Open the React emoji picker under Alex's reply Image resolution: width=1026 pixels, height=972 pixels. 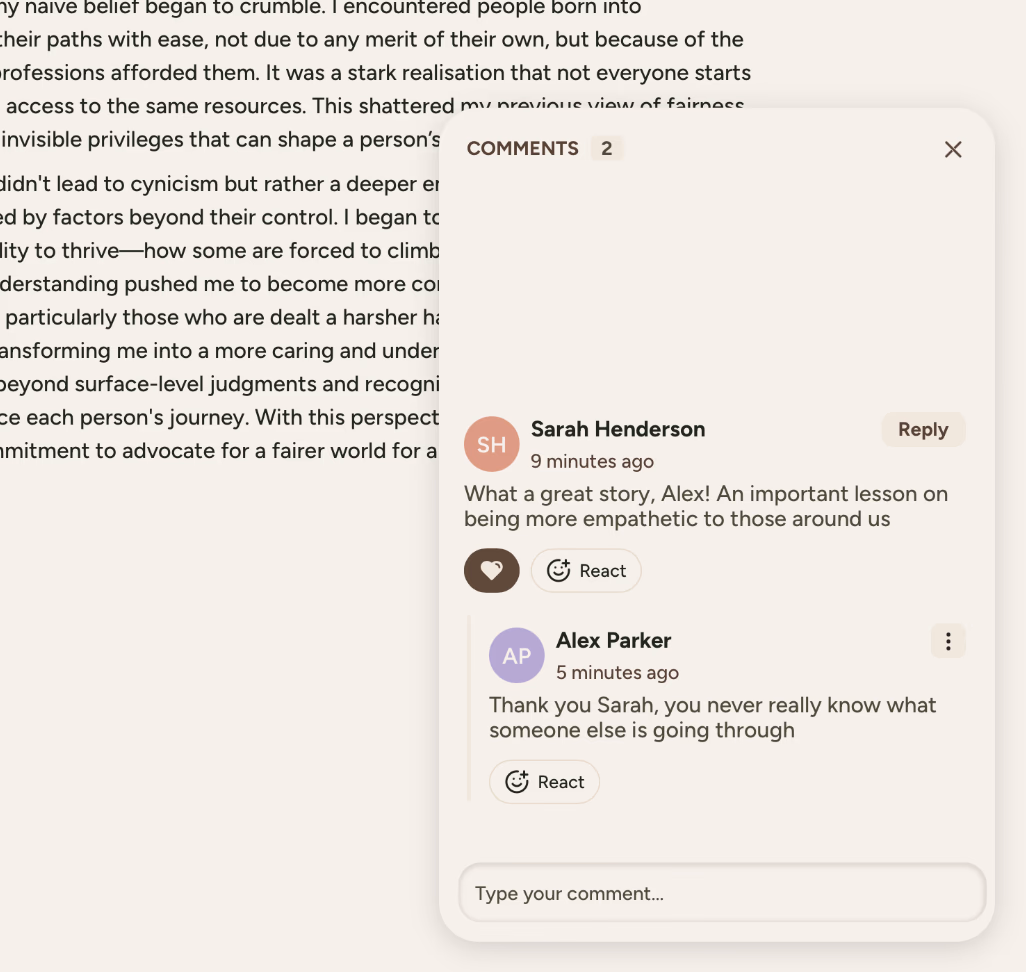pyautogui.click(x=544, y=782)
